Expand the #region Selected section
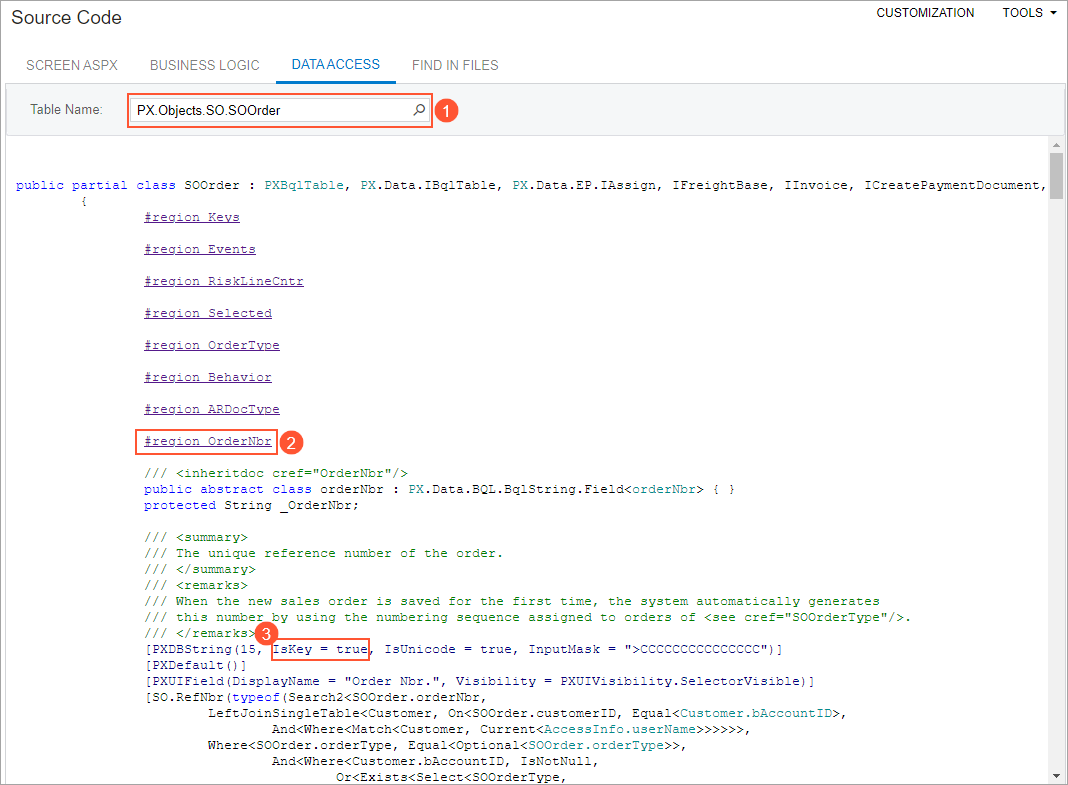1068x785 pixels. (x=208, y=313)
